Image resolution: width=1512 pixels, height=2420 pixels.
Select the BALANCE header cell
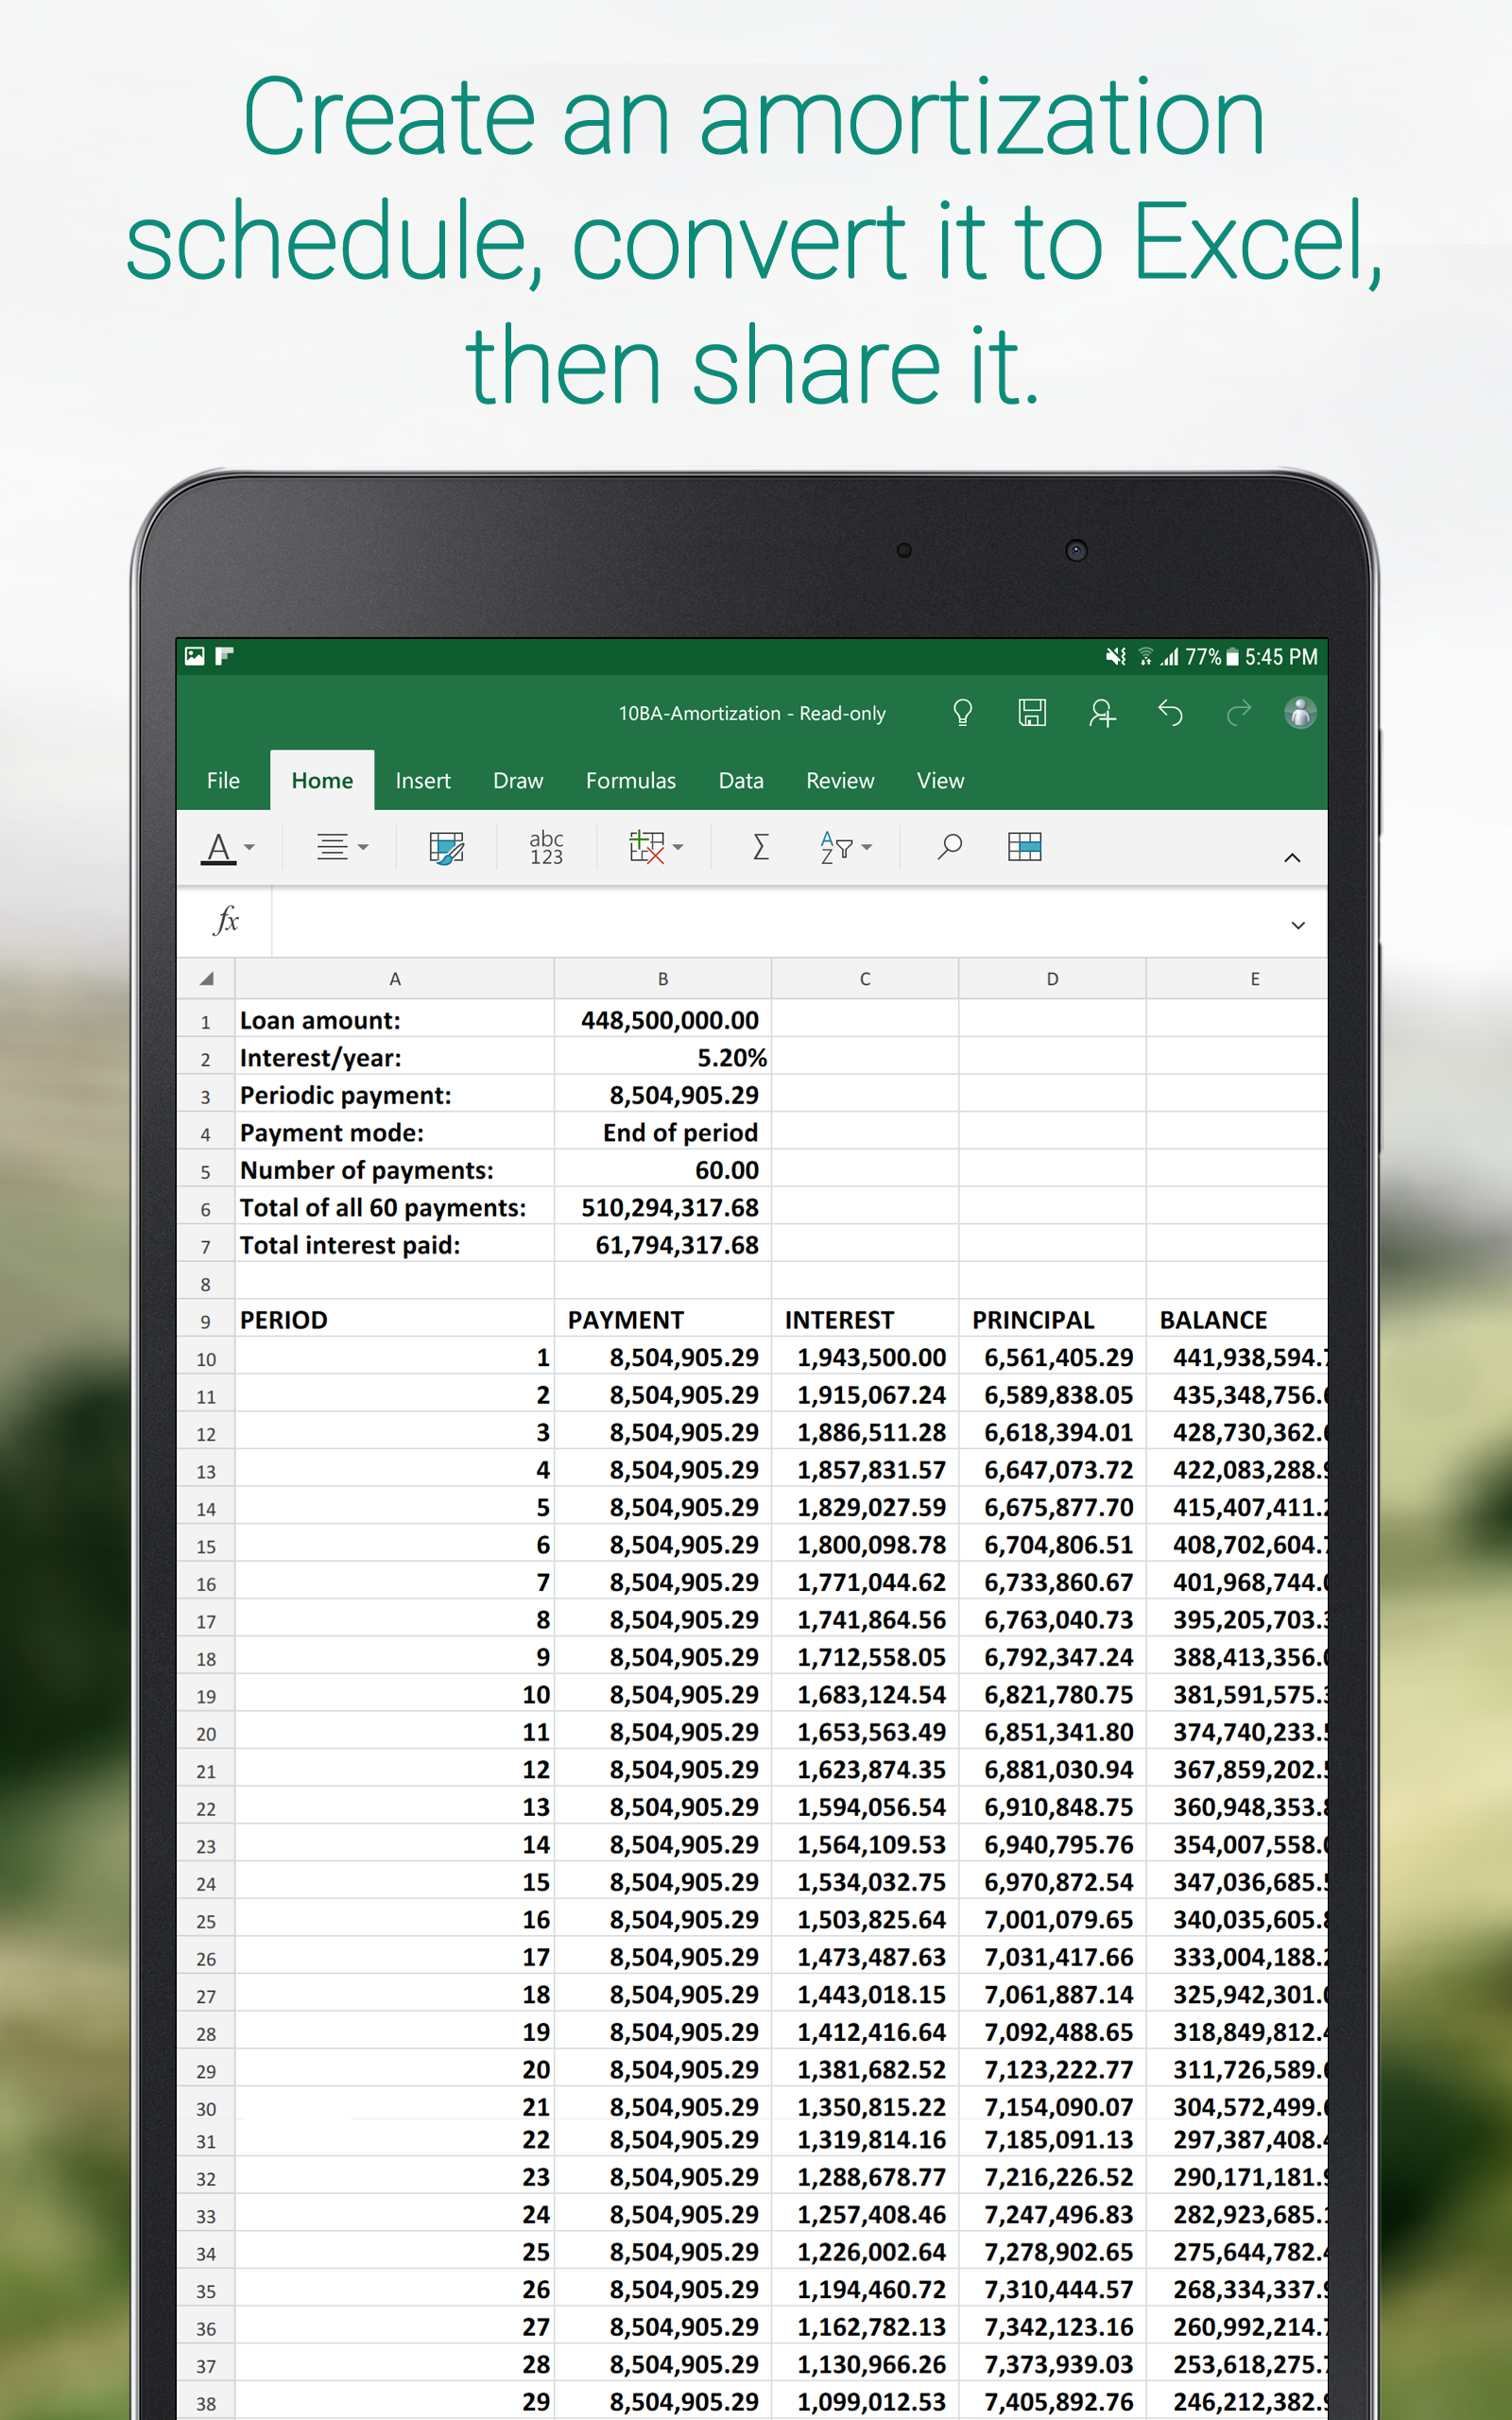pos(1237,1320)
